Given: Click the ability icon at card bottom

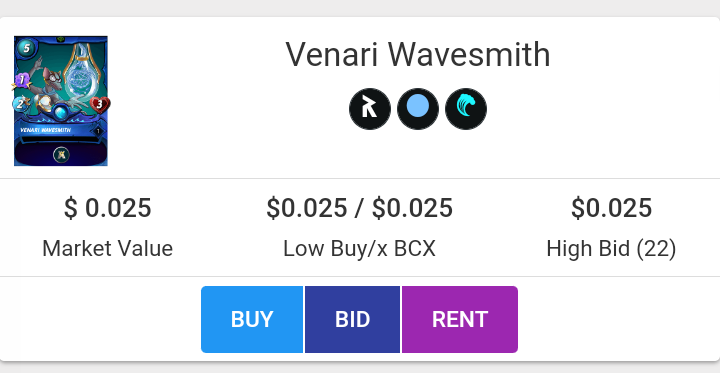Looking at the screenshot, I should click(61, 155).
